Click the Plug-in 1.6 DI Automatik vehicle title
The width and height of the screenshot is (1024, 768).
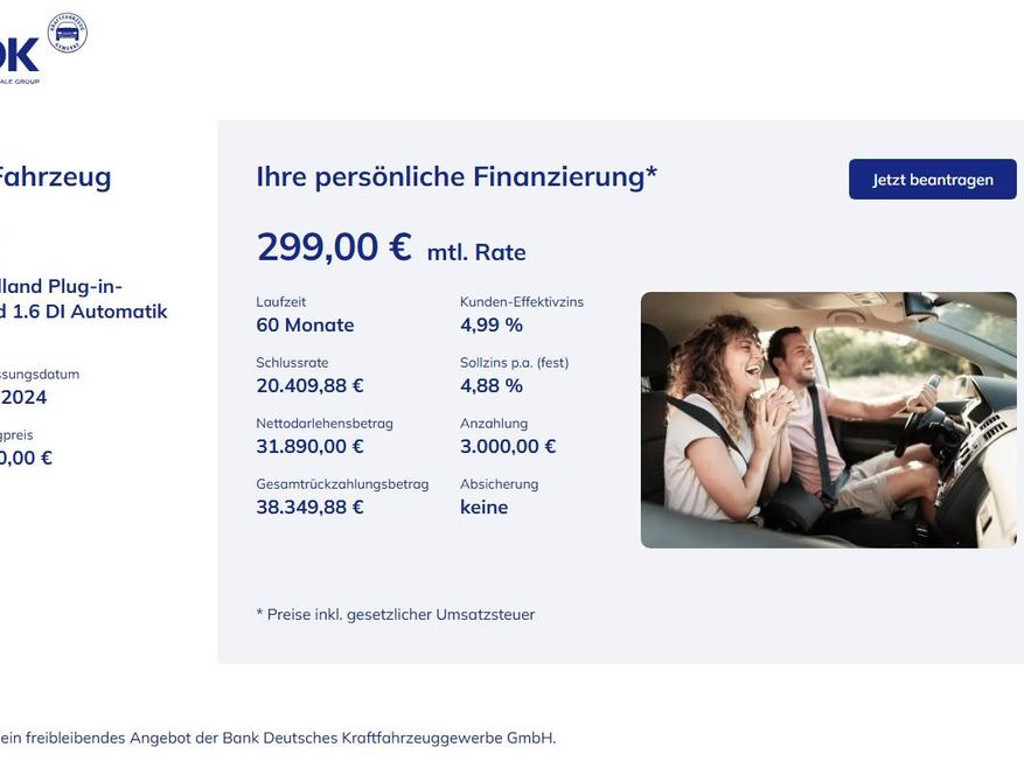[84, 298]
